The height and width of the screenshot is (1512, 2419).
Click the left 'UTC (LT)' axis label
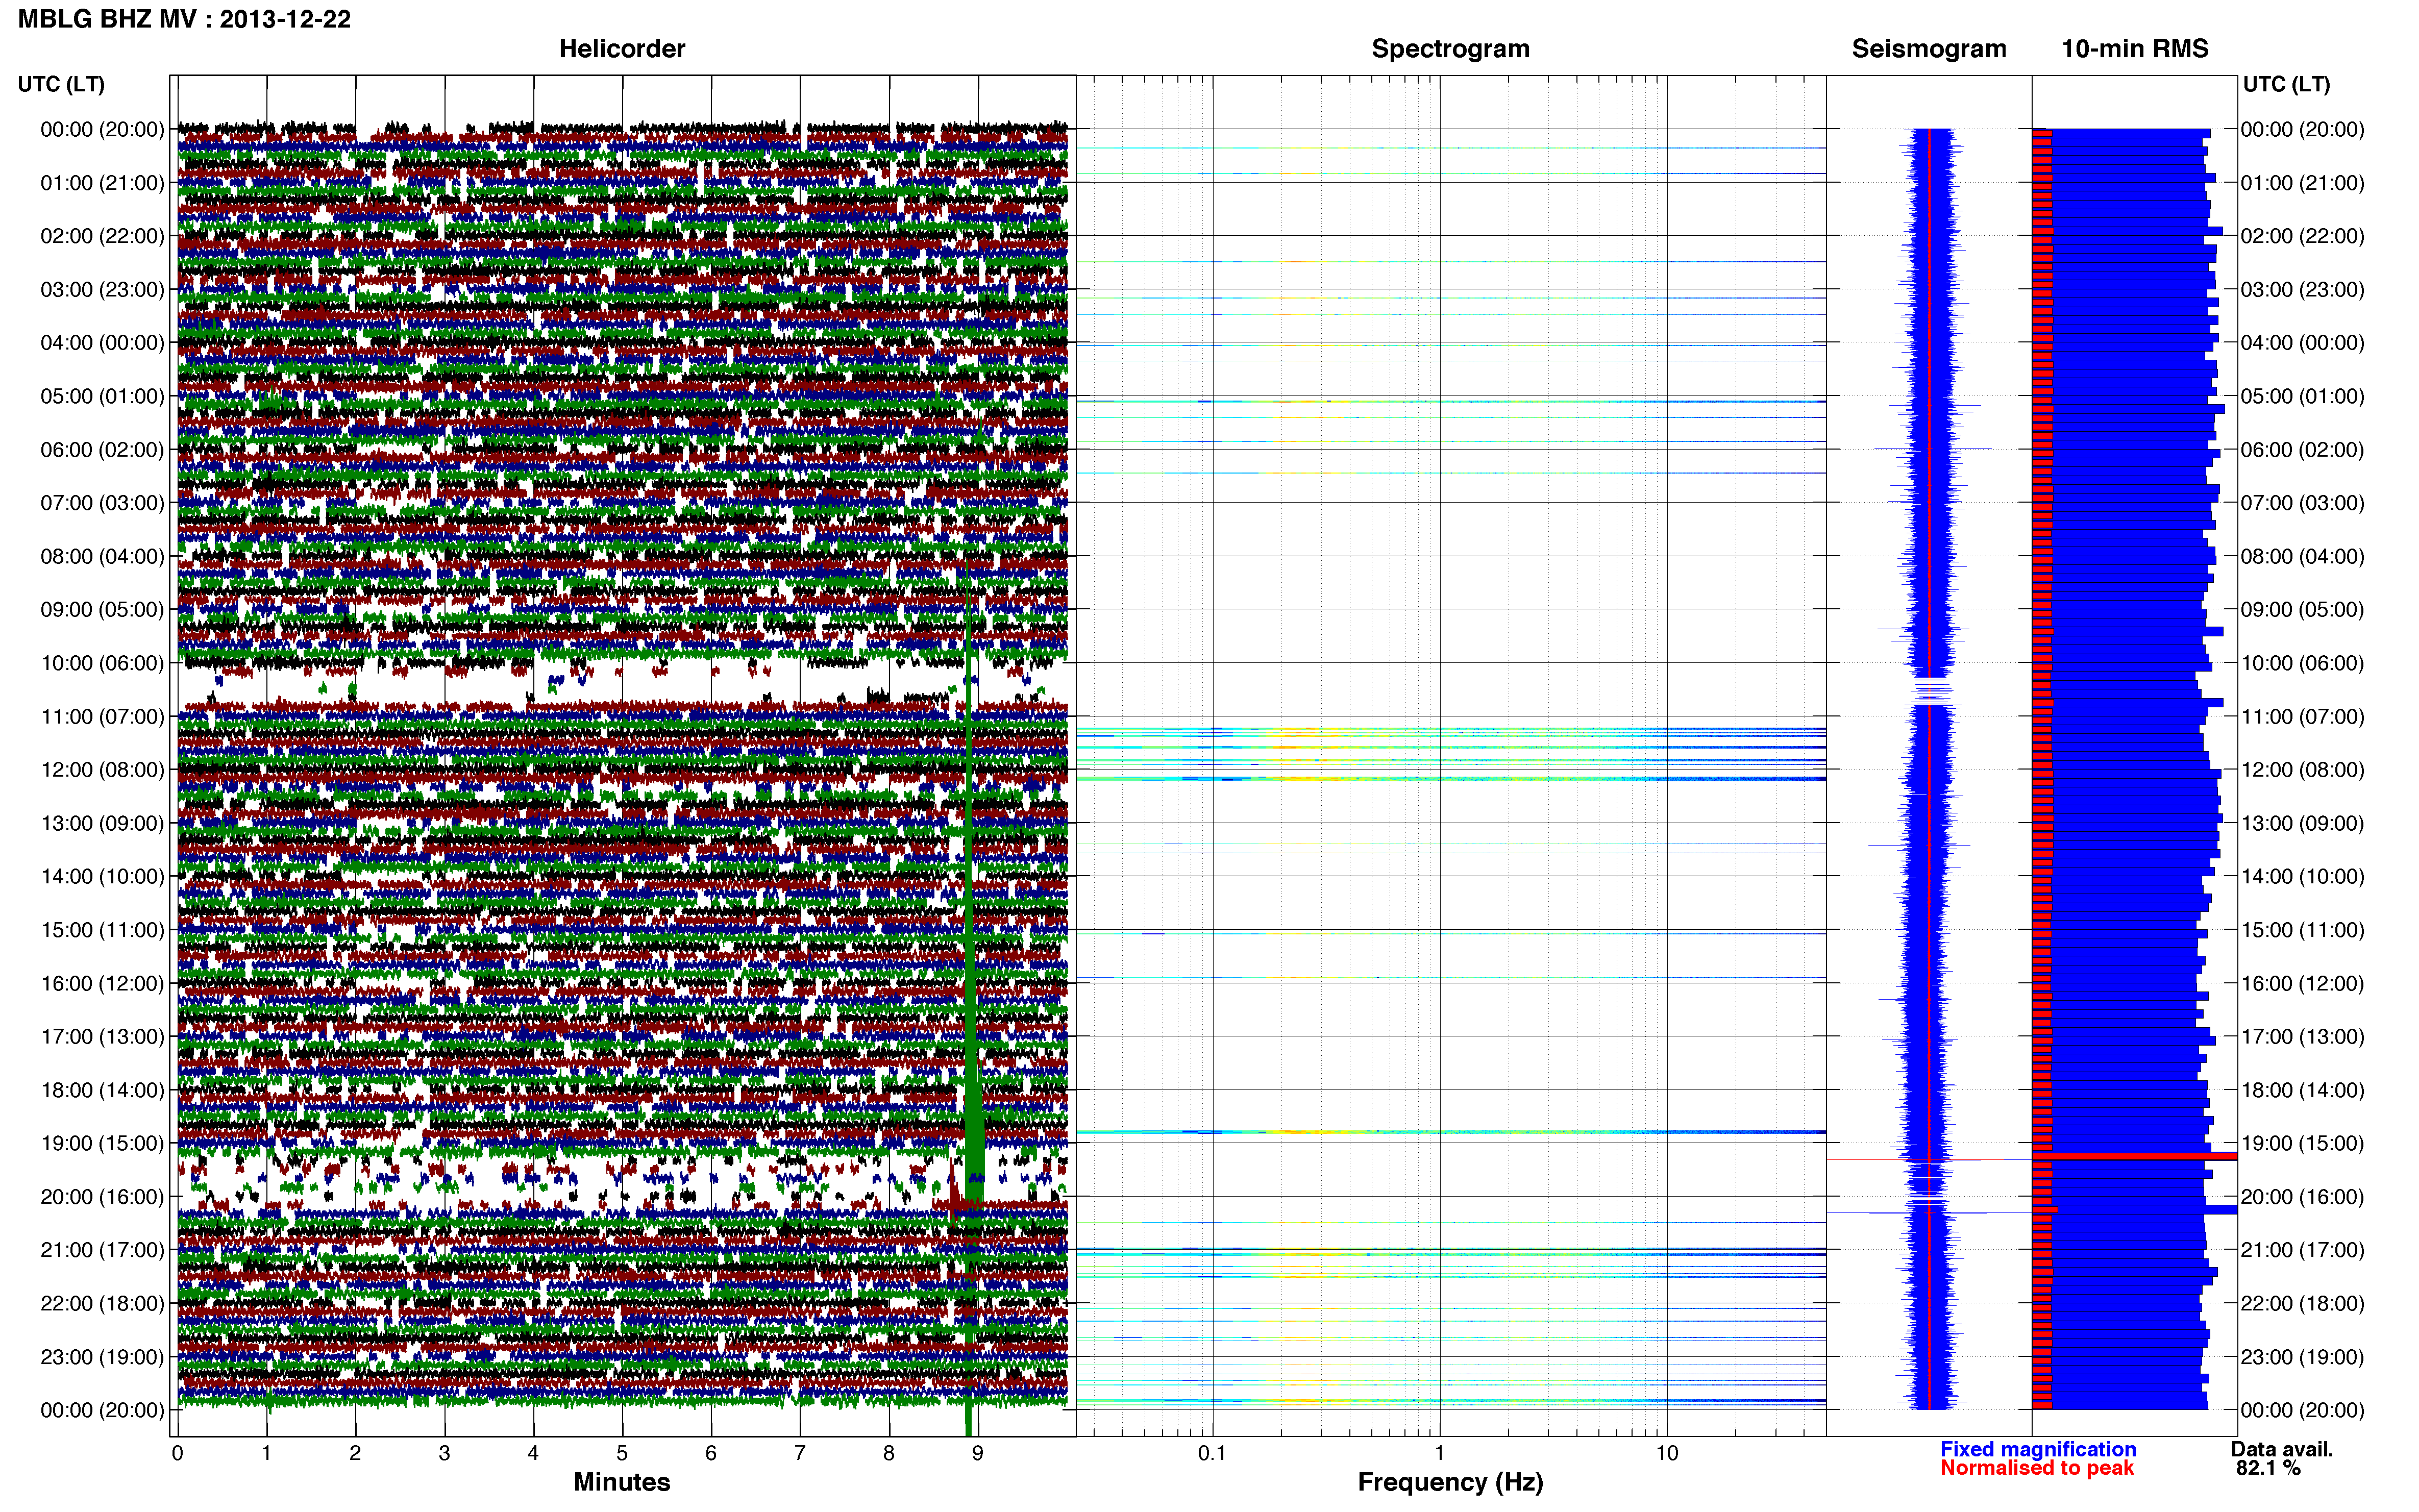(x=61, y=84)
